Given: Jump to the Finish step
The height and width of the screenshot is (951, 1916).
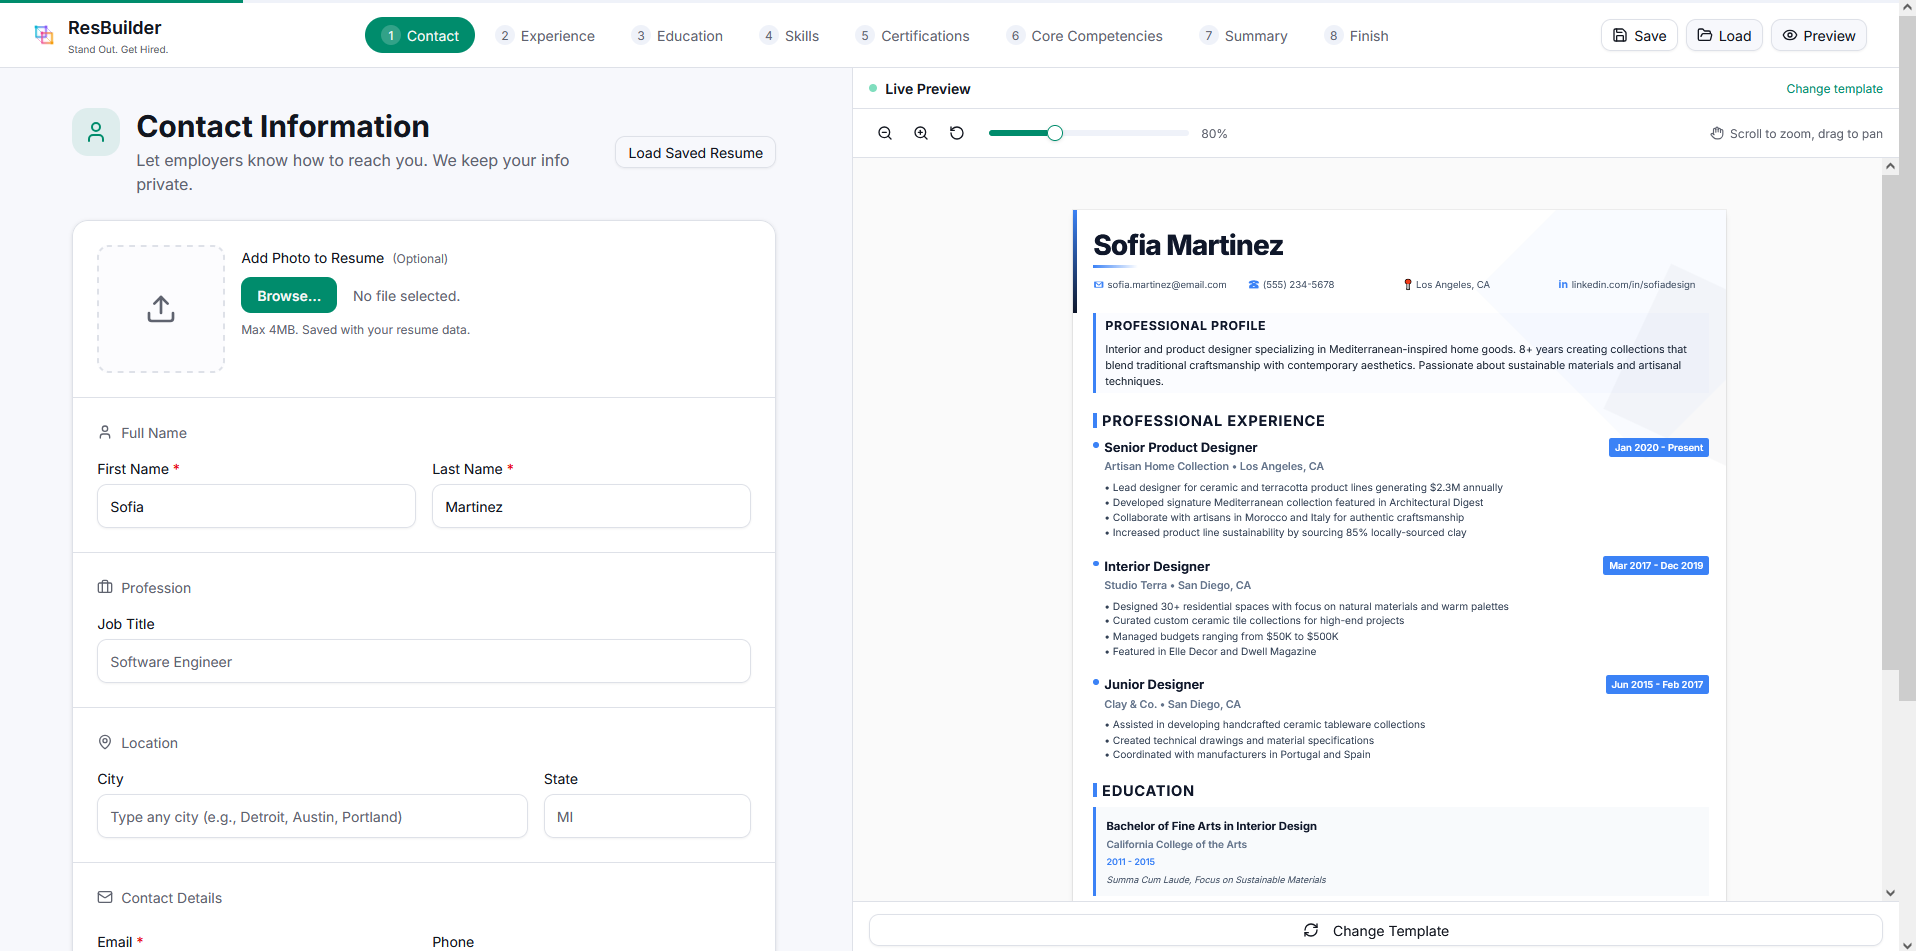Looking at the screenshot, I should point(1357,36).
